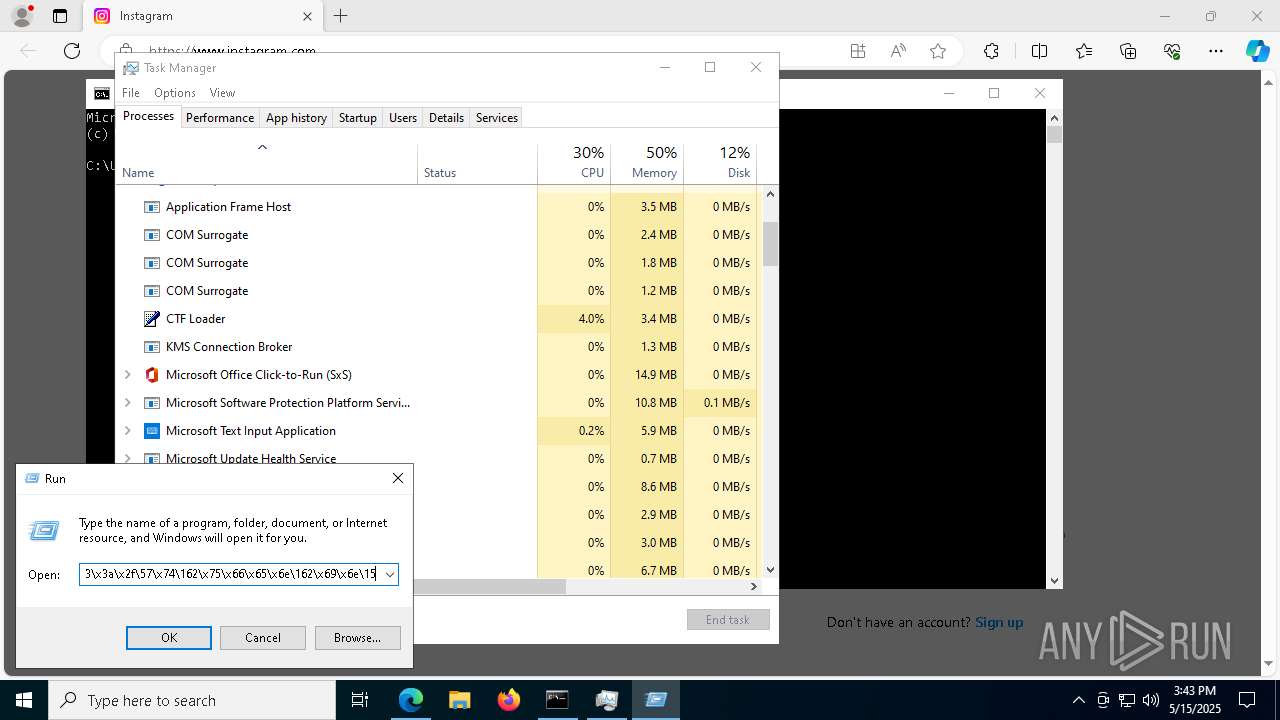1280x720 pixels.
Task: Sort processes by the Status column
Action: tap(477, 163)
